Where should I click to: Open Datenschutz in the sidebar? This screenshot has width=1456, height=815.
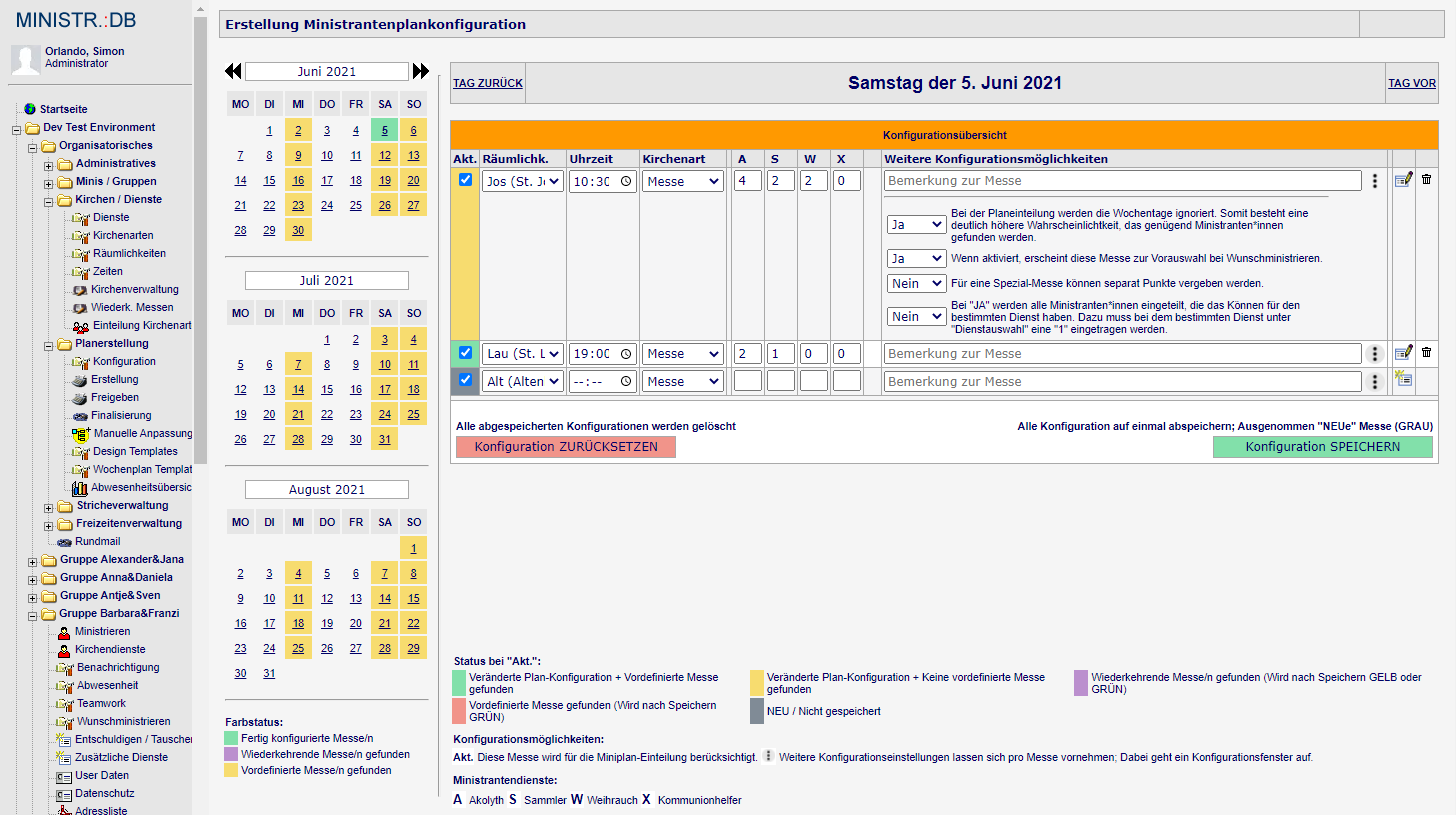click(104, 793)
